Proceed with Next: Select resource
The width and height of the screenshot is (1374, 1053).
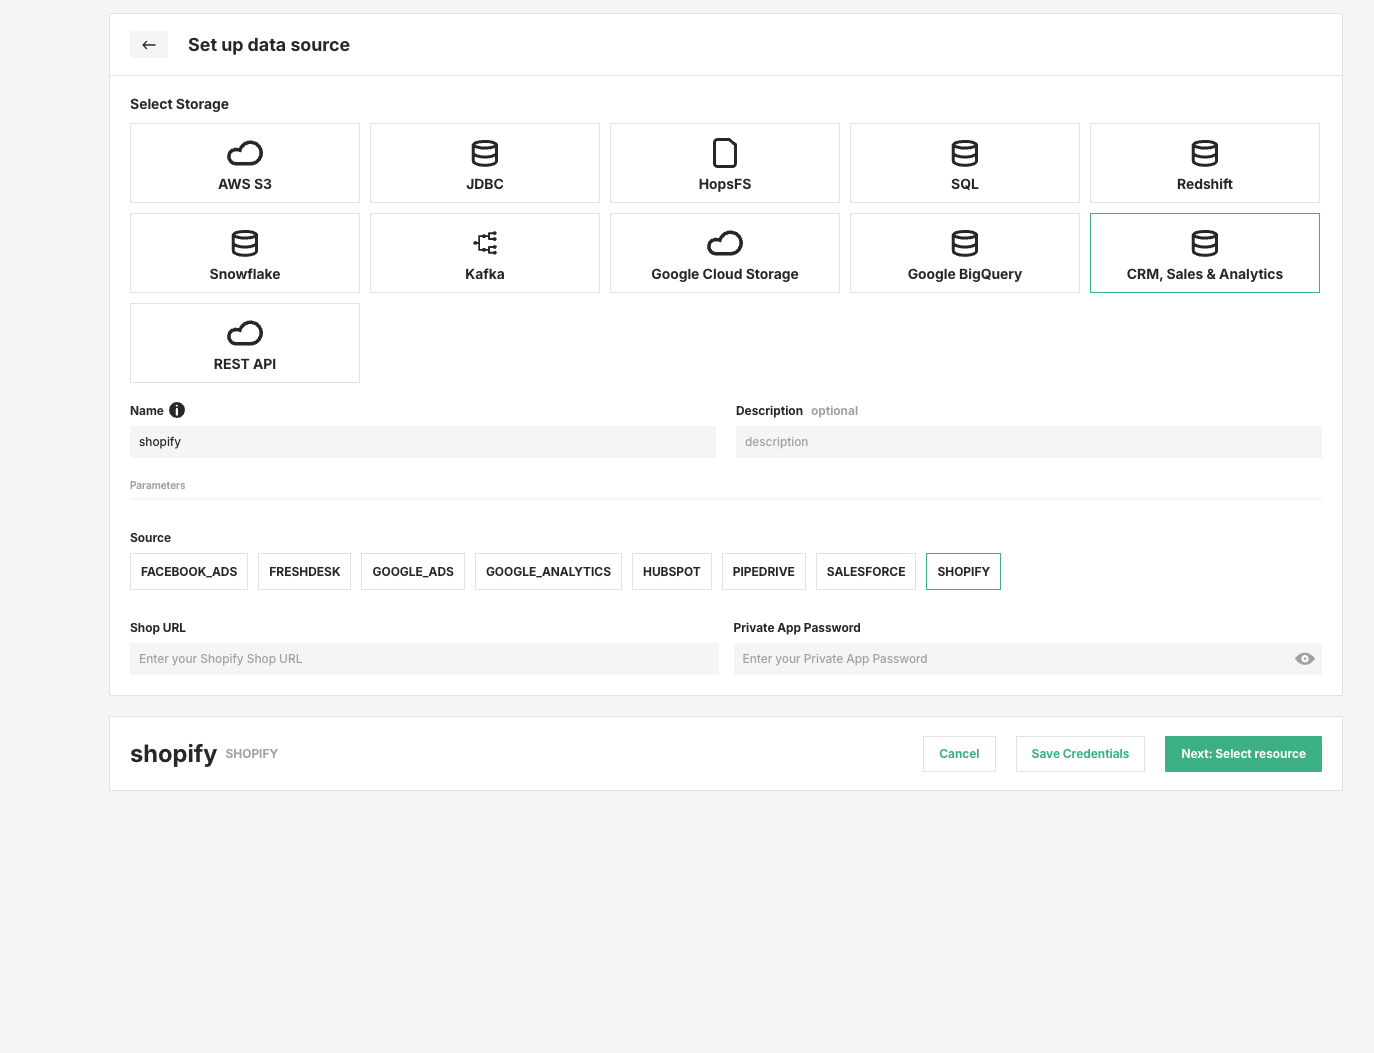pyautogui.click(x=1243, y=753)
